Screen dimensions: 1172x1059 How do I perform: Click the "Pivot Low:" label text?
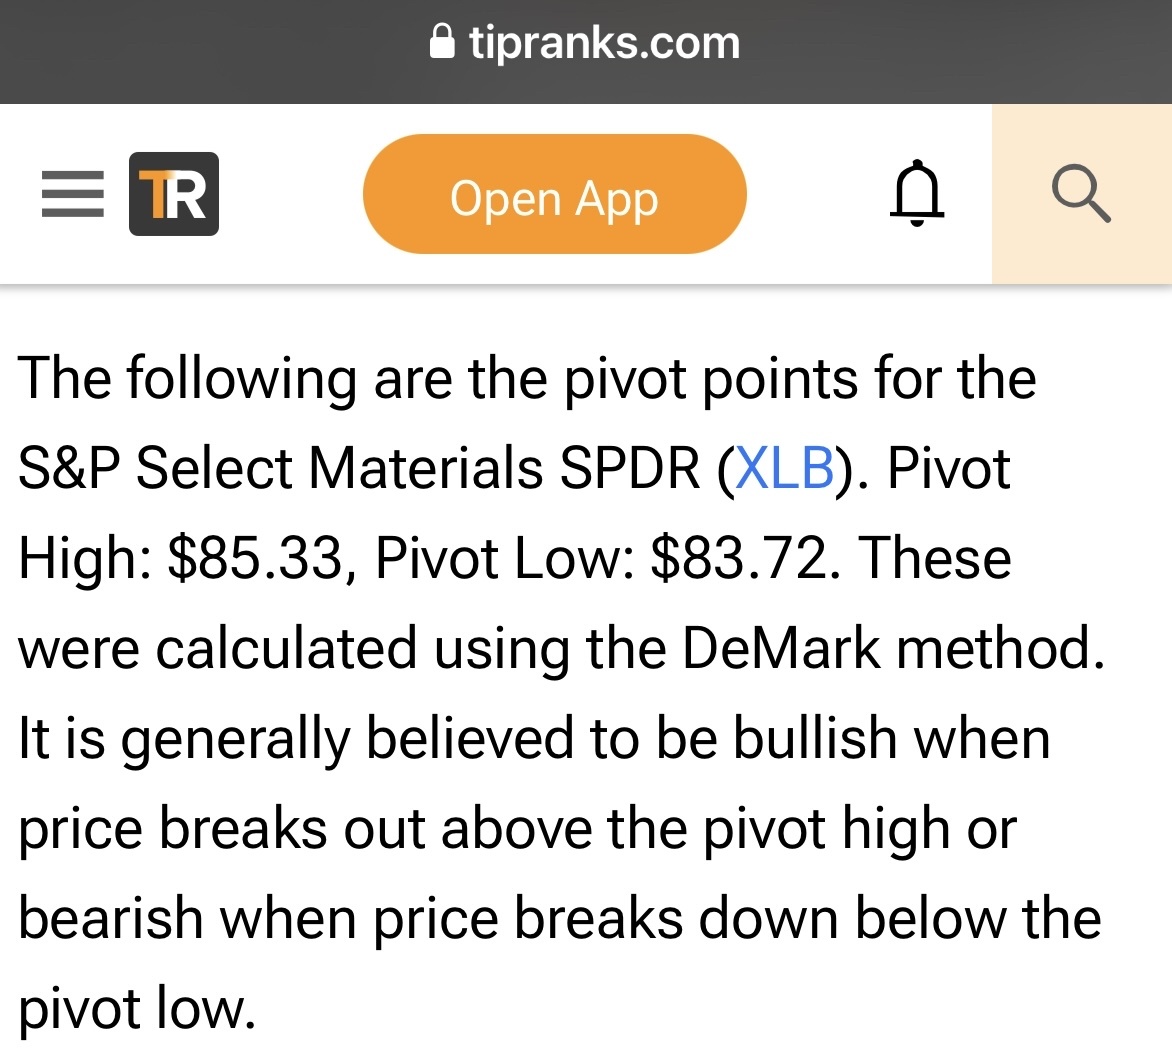[503, 558]
